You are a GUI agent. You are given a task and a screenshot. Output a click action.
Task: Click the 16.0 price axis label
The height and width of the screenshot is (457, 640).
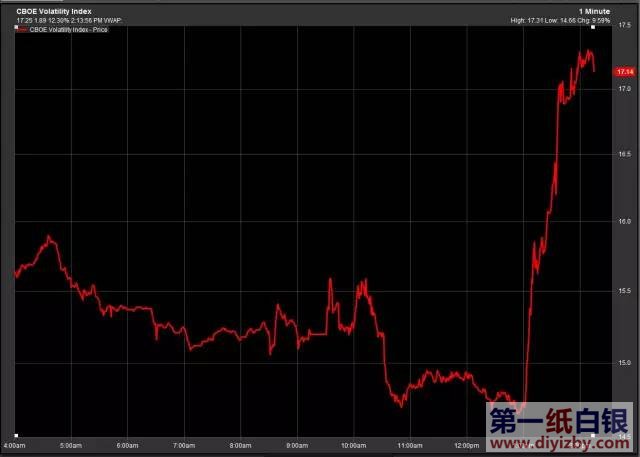[x=623, y=221]
